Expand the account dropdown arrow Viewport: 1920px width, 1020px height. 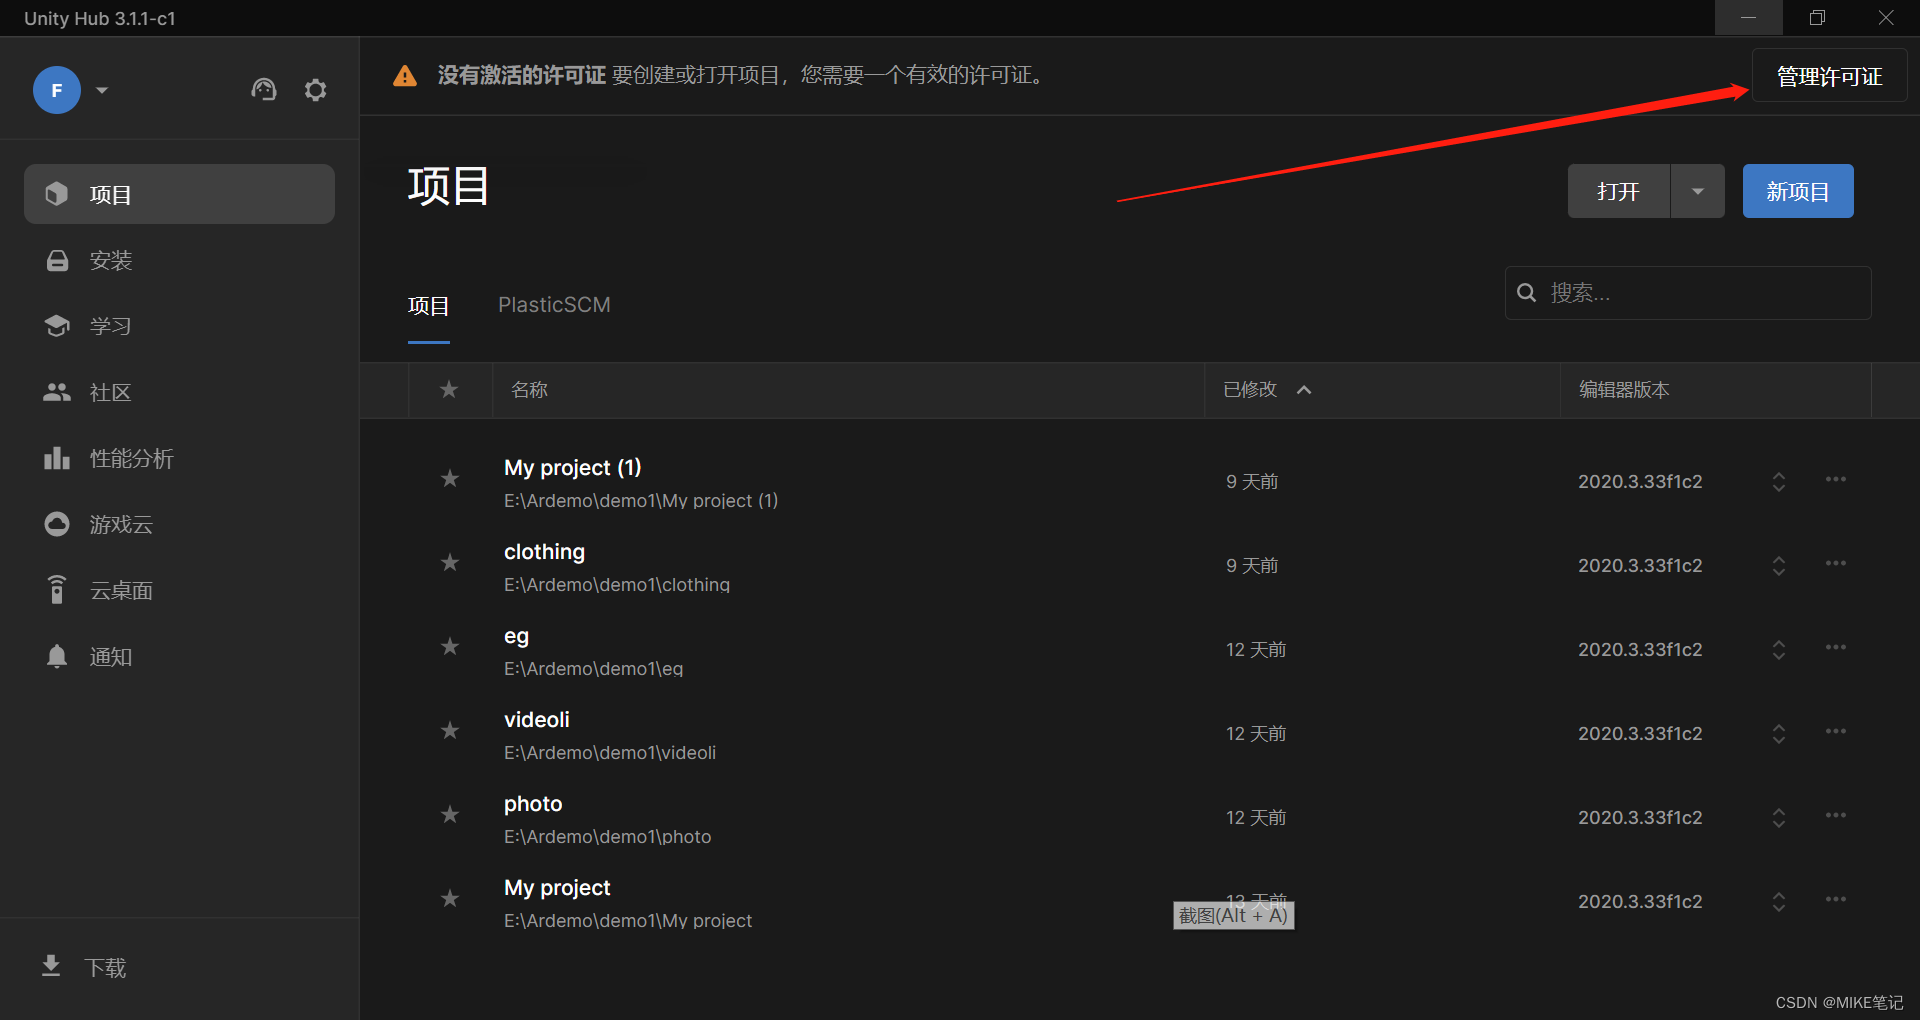pos(102,90)
